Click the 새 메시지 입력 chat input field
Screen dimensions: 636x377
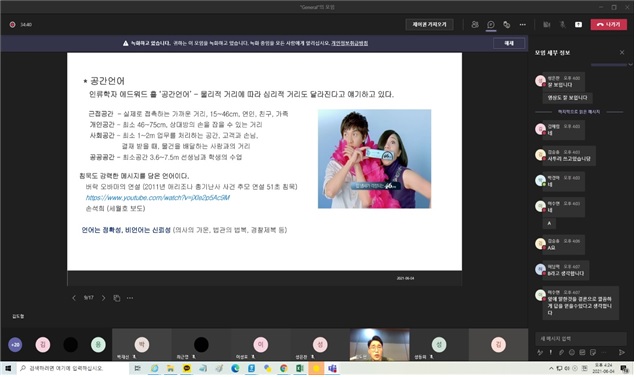580,338
